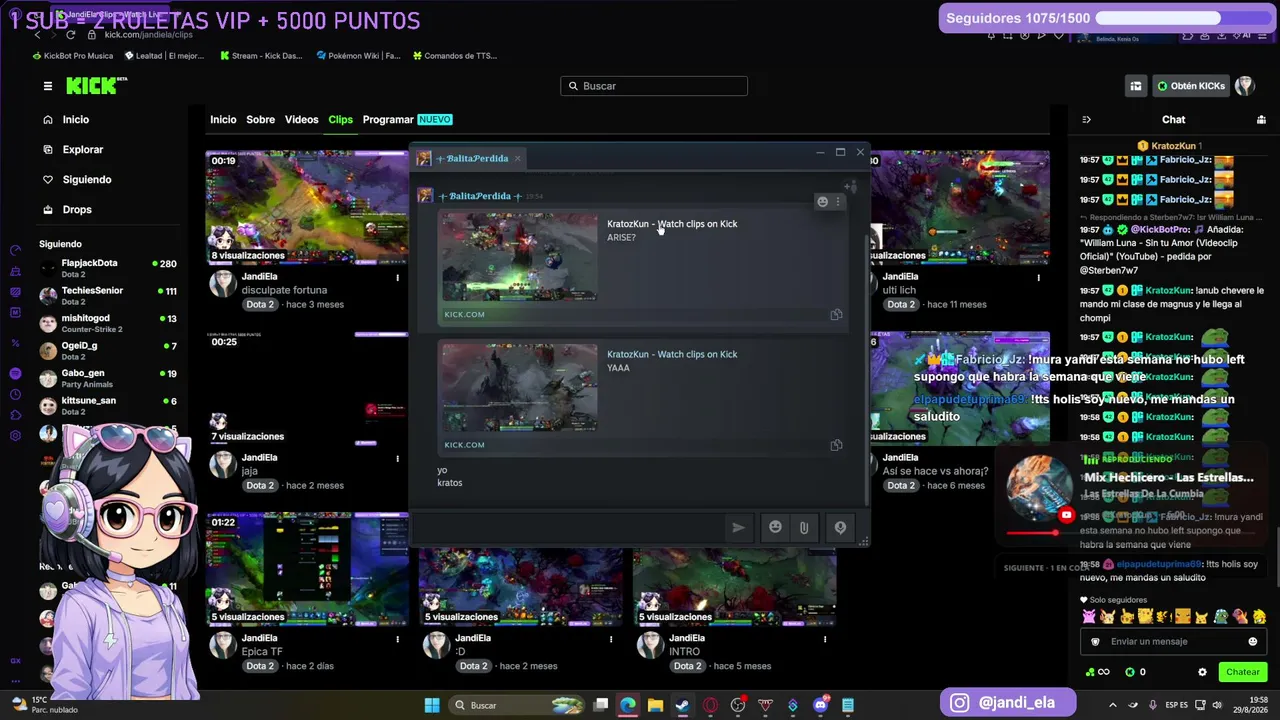This screenshot has height=720, width=1280.
Task: Open the emoticon picker in the chat window
Action: (775, 527)
